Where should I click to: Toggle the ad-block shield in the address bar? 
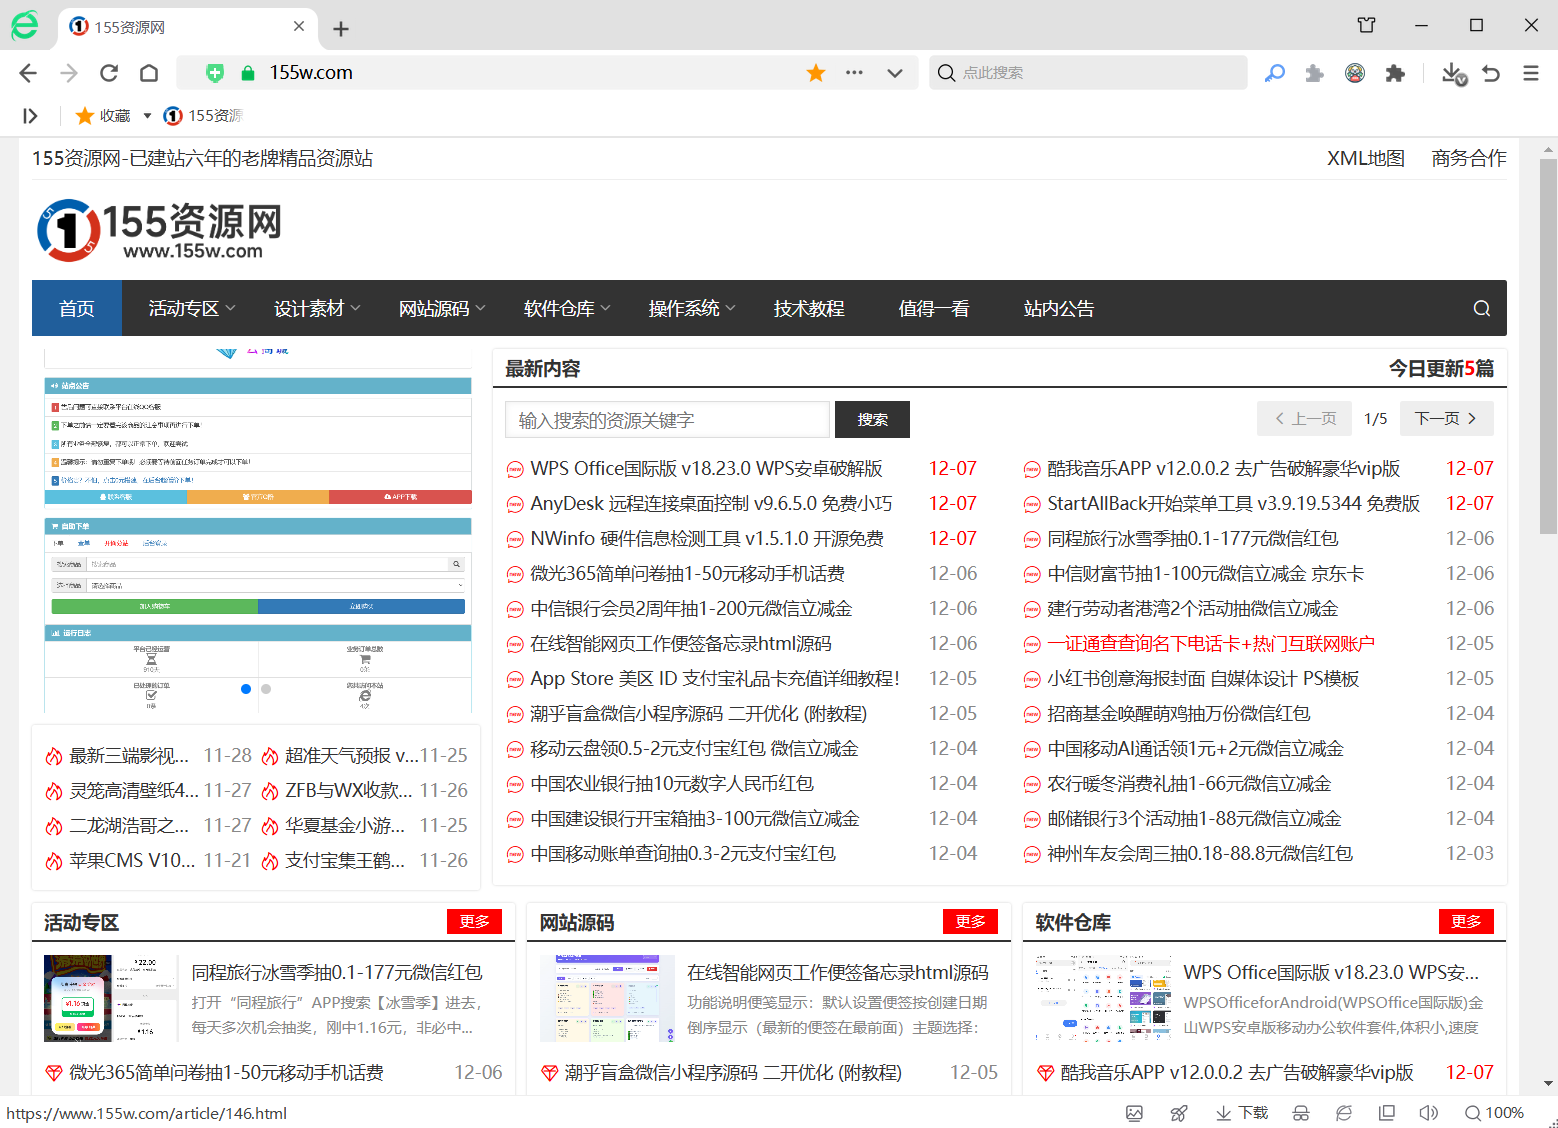coord(214,72)
